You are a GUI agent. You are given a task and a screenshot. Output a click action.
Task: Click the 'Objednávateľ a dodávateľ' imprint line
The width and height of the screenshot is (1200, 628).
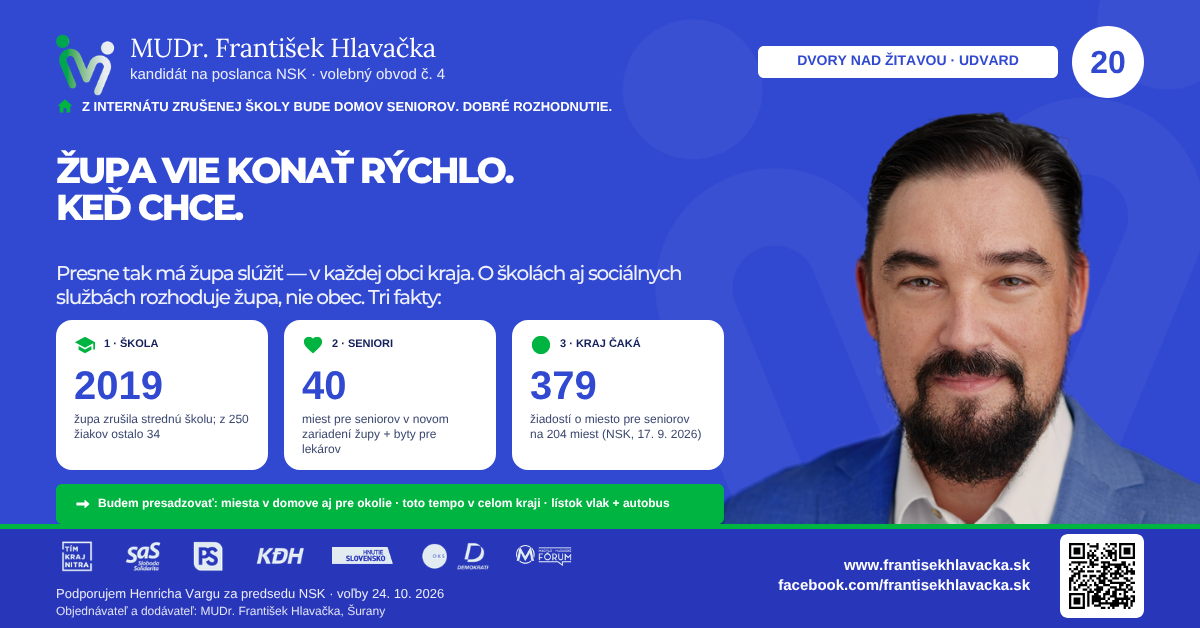point(220,611)
